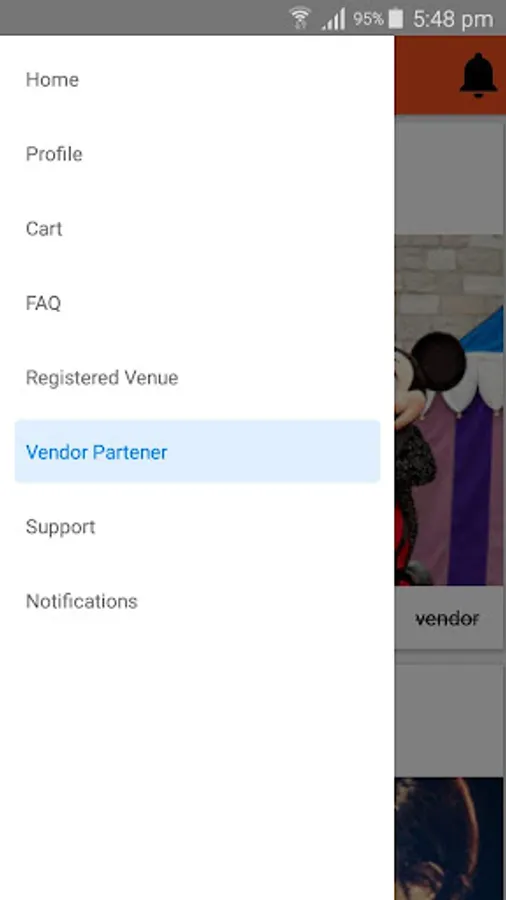Tap the battery icon in status bar
Image resolution: width=506 pixels, height=900 pixels.
point(395,18)
